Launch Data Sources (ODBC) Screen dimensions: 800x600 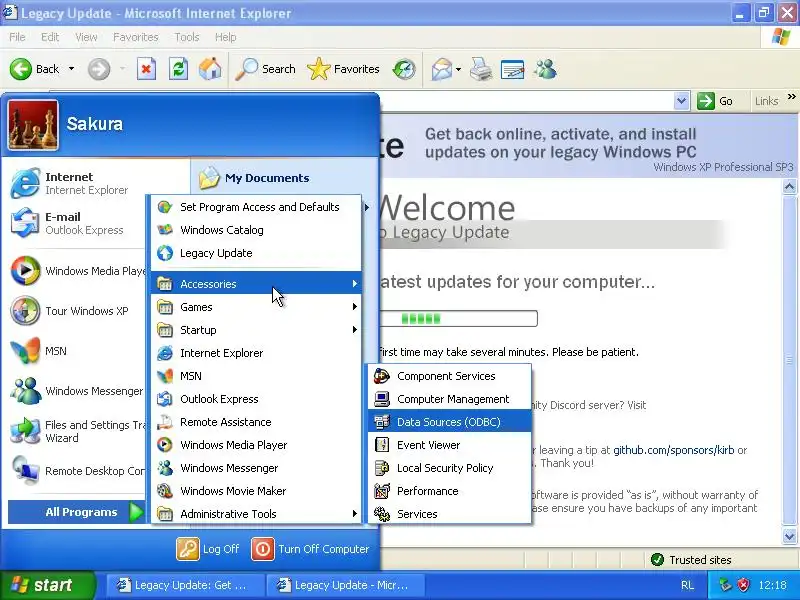tap(449, 422)
